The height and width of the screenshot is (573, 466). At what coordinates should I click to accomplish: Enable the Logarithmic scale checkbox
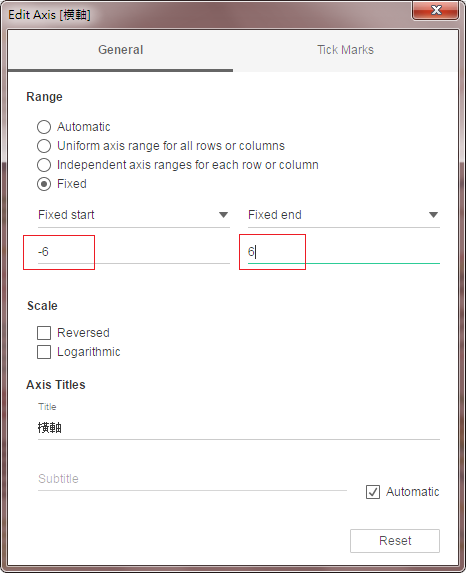point(44,352)
